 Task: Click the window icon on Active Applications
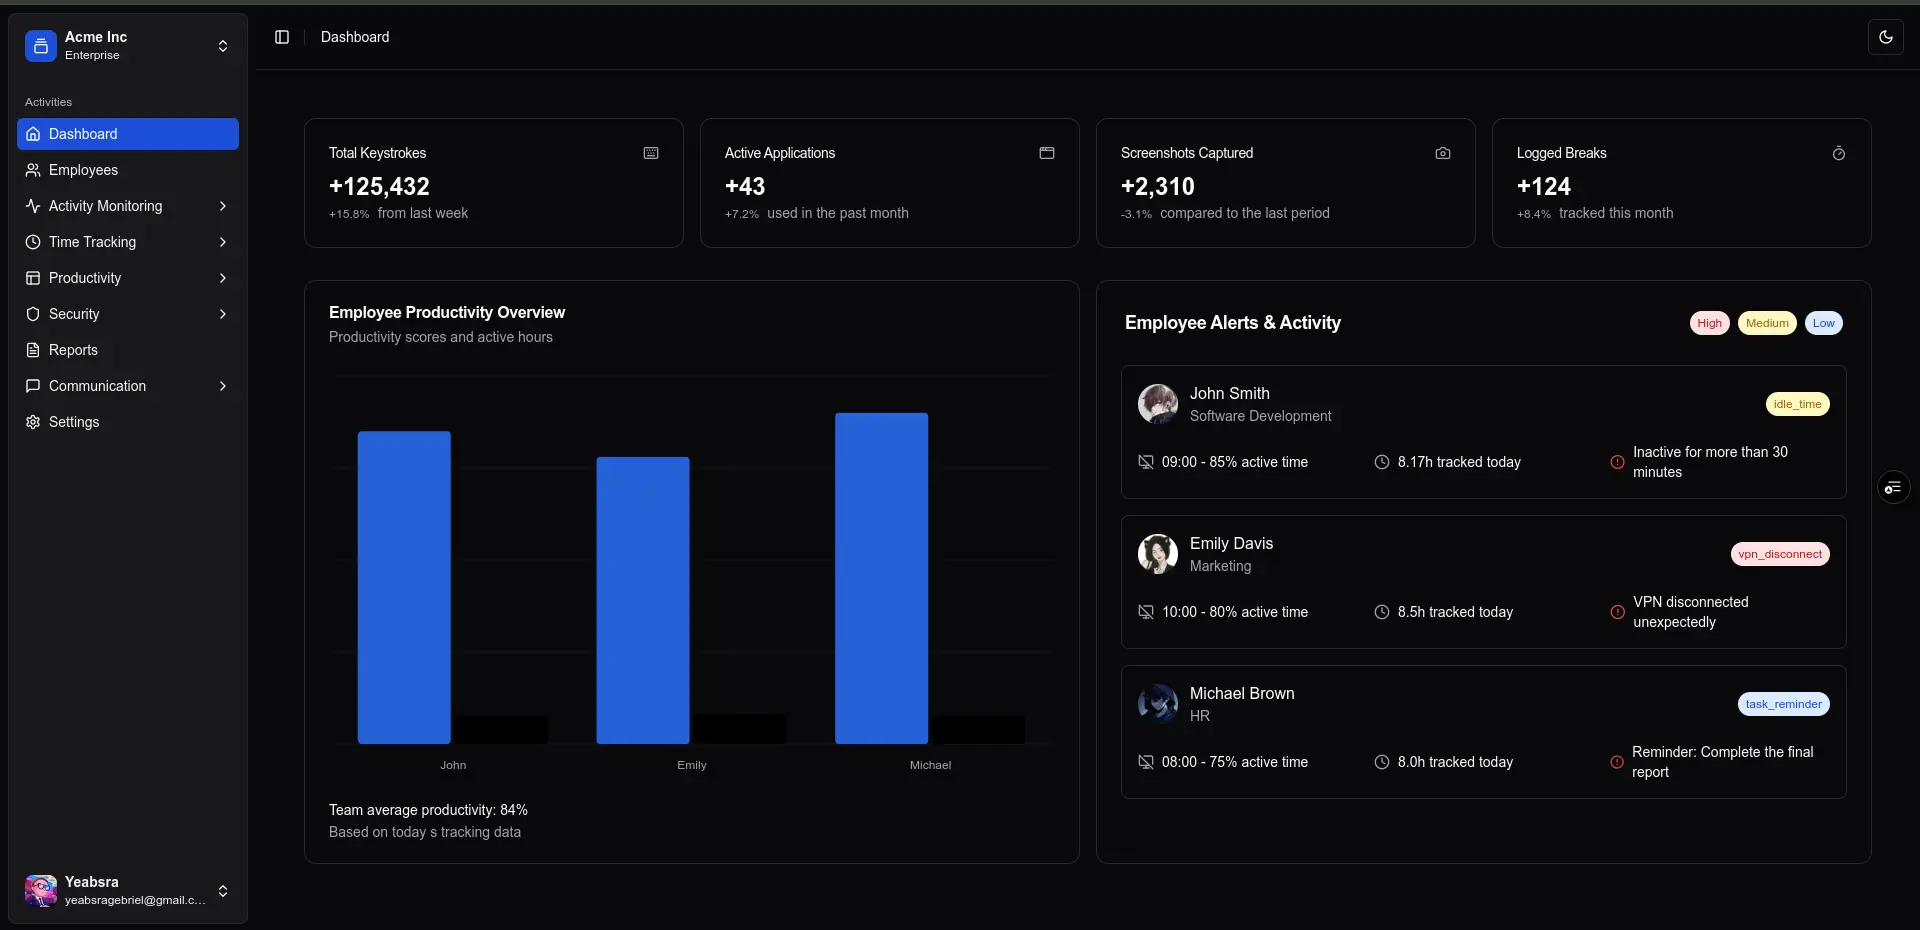(1047, 153)
